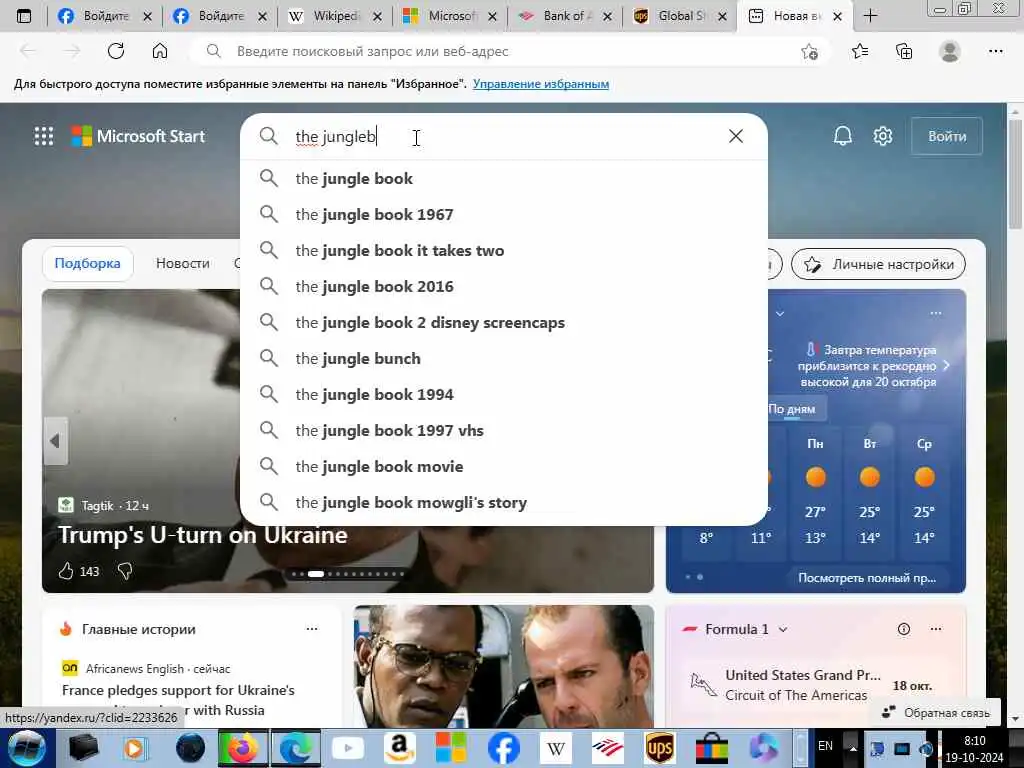Add this page to favorites star
Screen dimensions: 1024x768
pos(809,52)
